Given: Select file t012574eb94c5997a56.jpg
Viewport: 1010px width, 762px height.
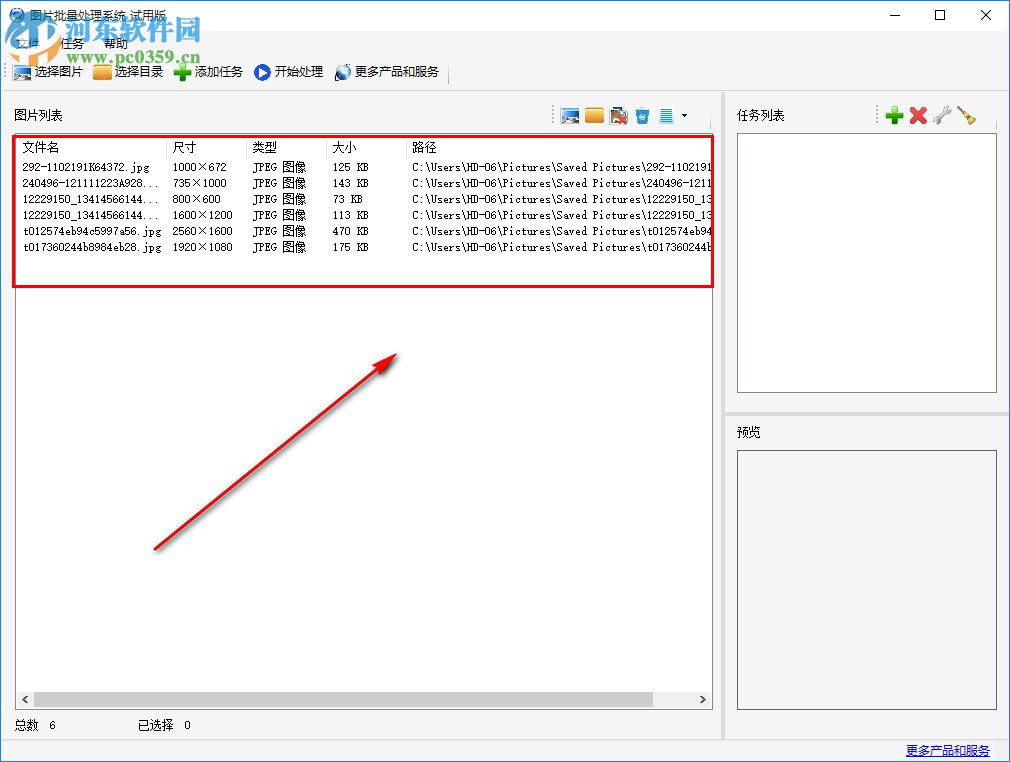Looking at the screenshot, I should point(92,231).
